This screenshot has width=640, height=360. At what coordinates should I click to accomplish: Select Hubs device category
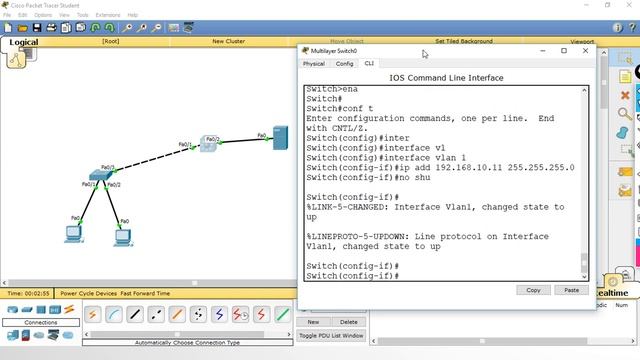[x=41, y=310]
